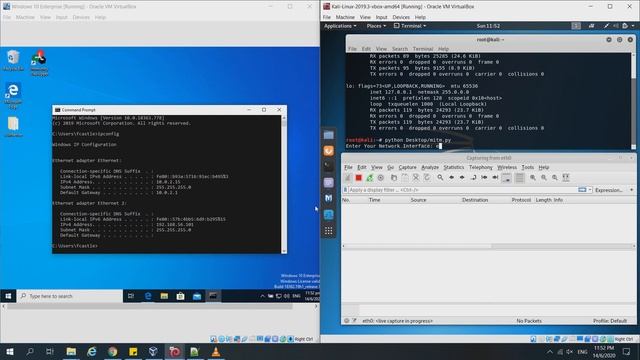The image size is (640, 360).
Task: Add display filter button with plus
Action: coord(631,190)
